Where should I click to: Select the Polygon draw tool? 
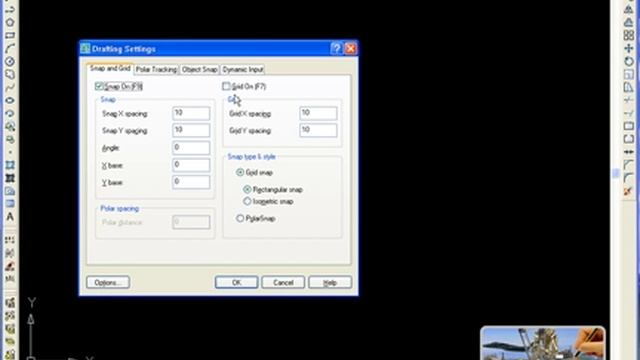pyautogui.click(x=10, y=22)
